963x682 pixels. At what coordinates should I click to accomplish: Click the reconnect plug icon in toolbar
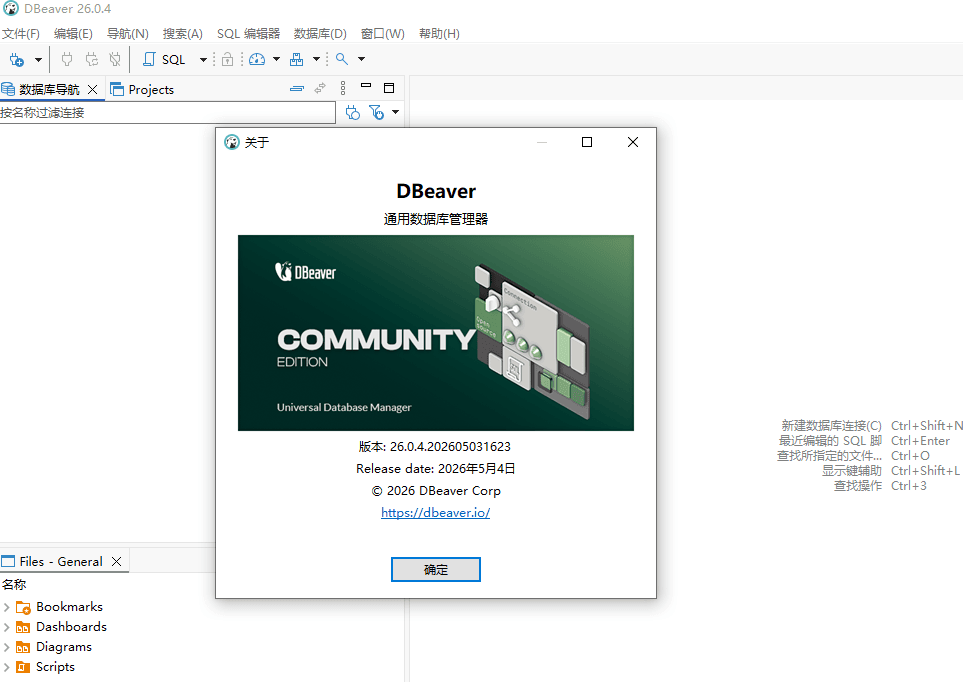(x=92, y=60)
